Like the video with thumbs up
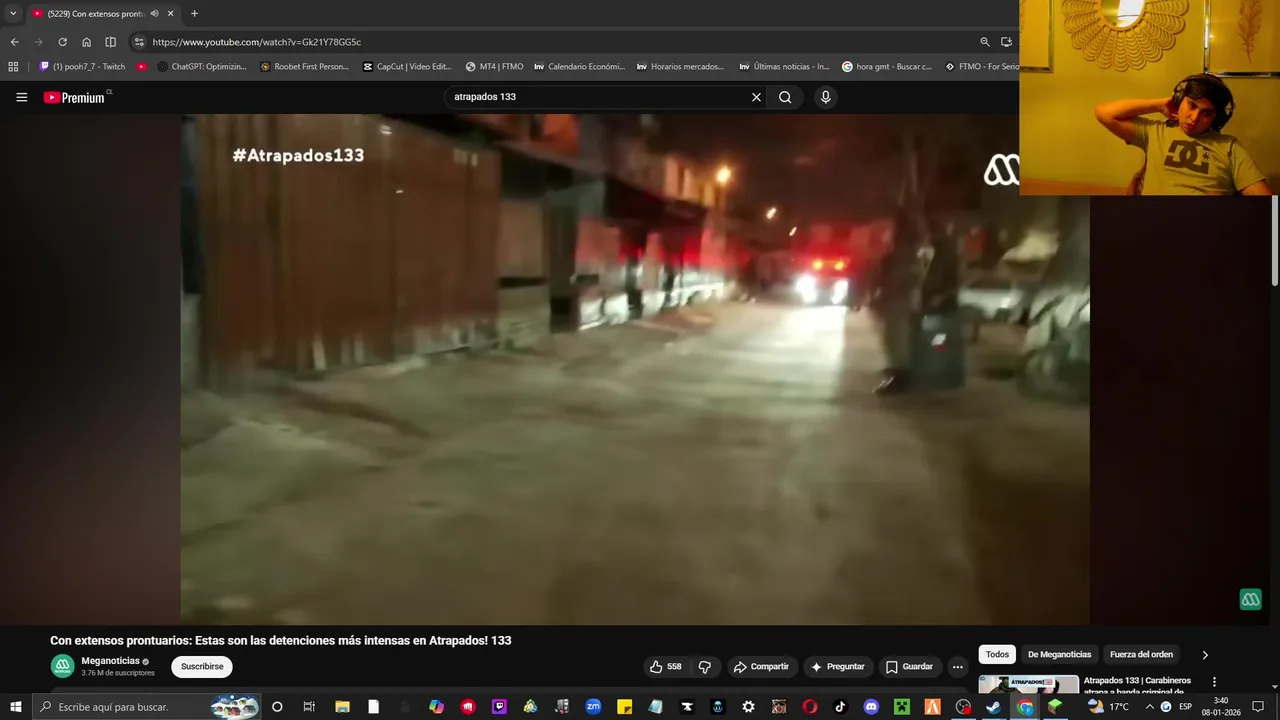 click(665, 667)
